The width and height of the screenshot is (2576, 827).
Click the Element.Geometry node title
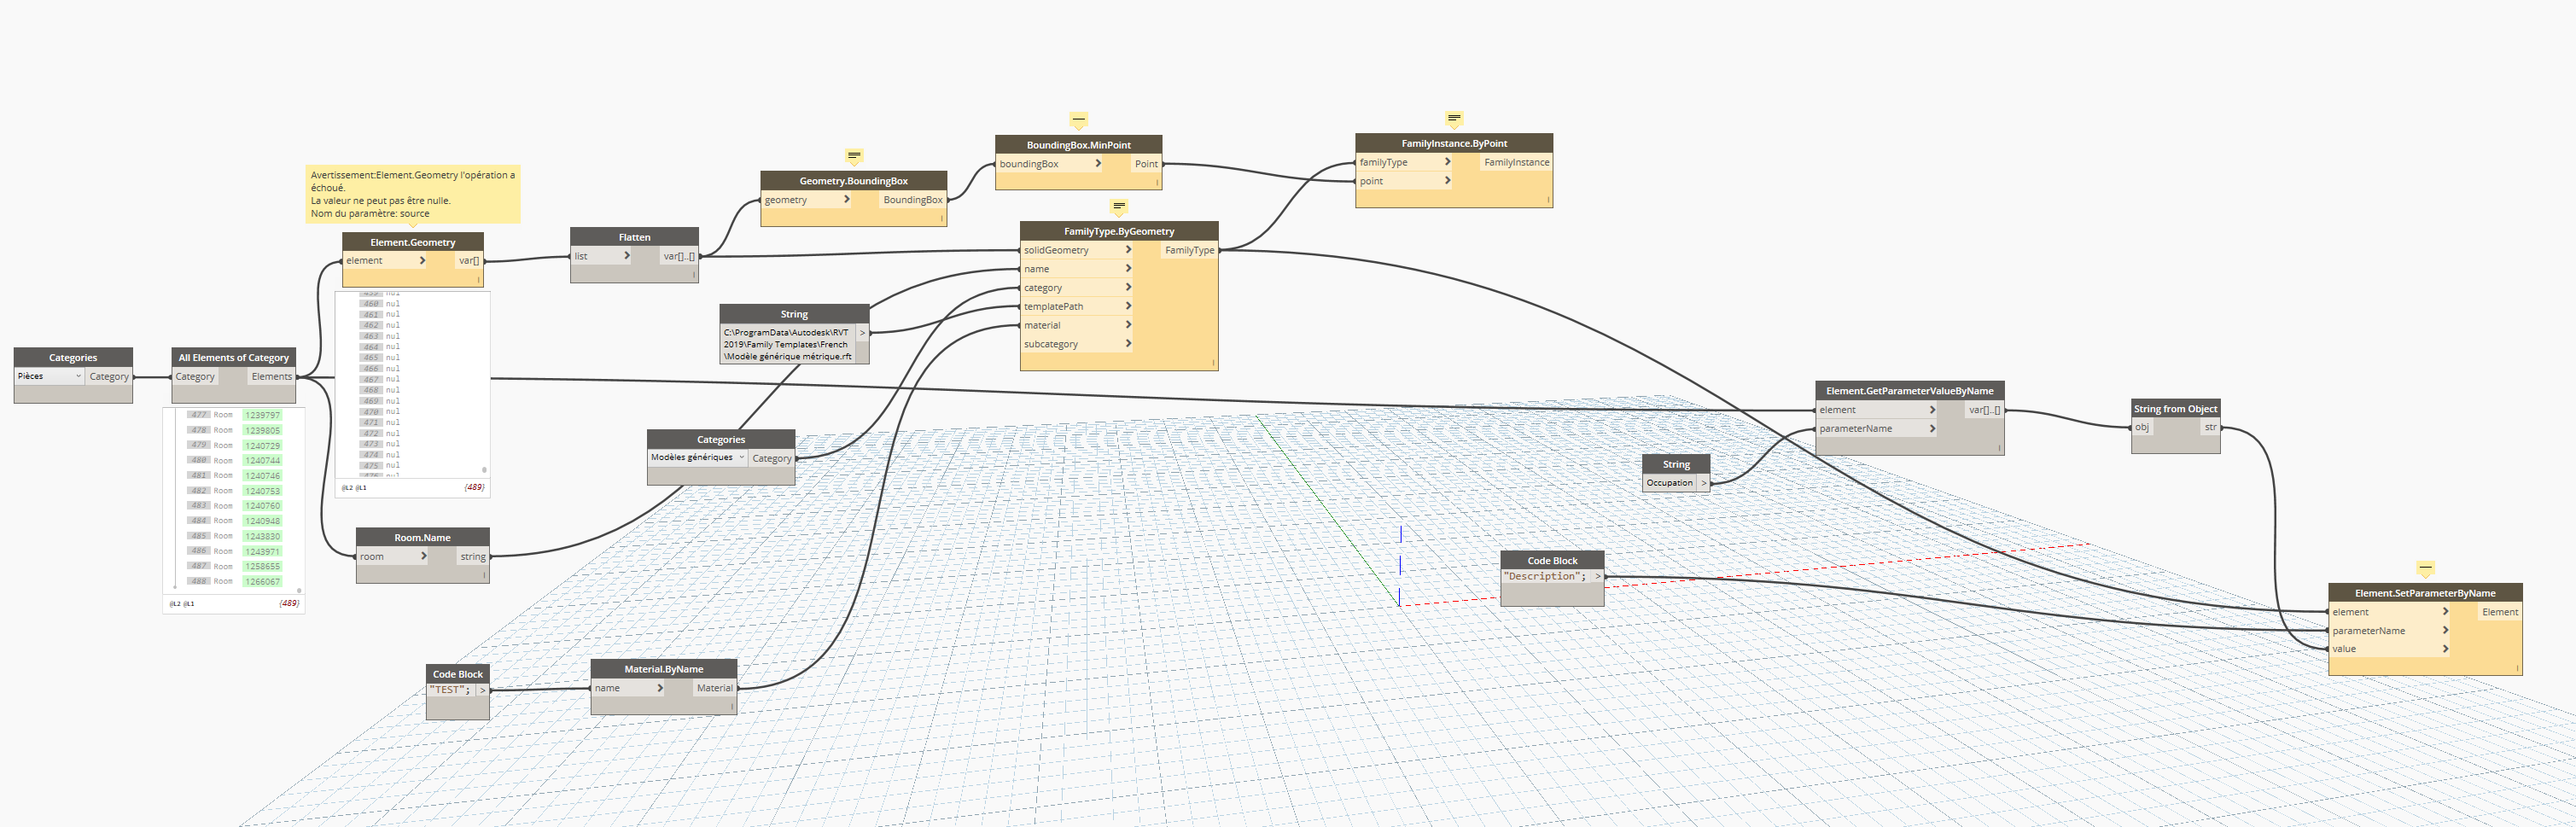412,242
